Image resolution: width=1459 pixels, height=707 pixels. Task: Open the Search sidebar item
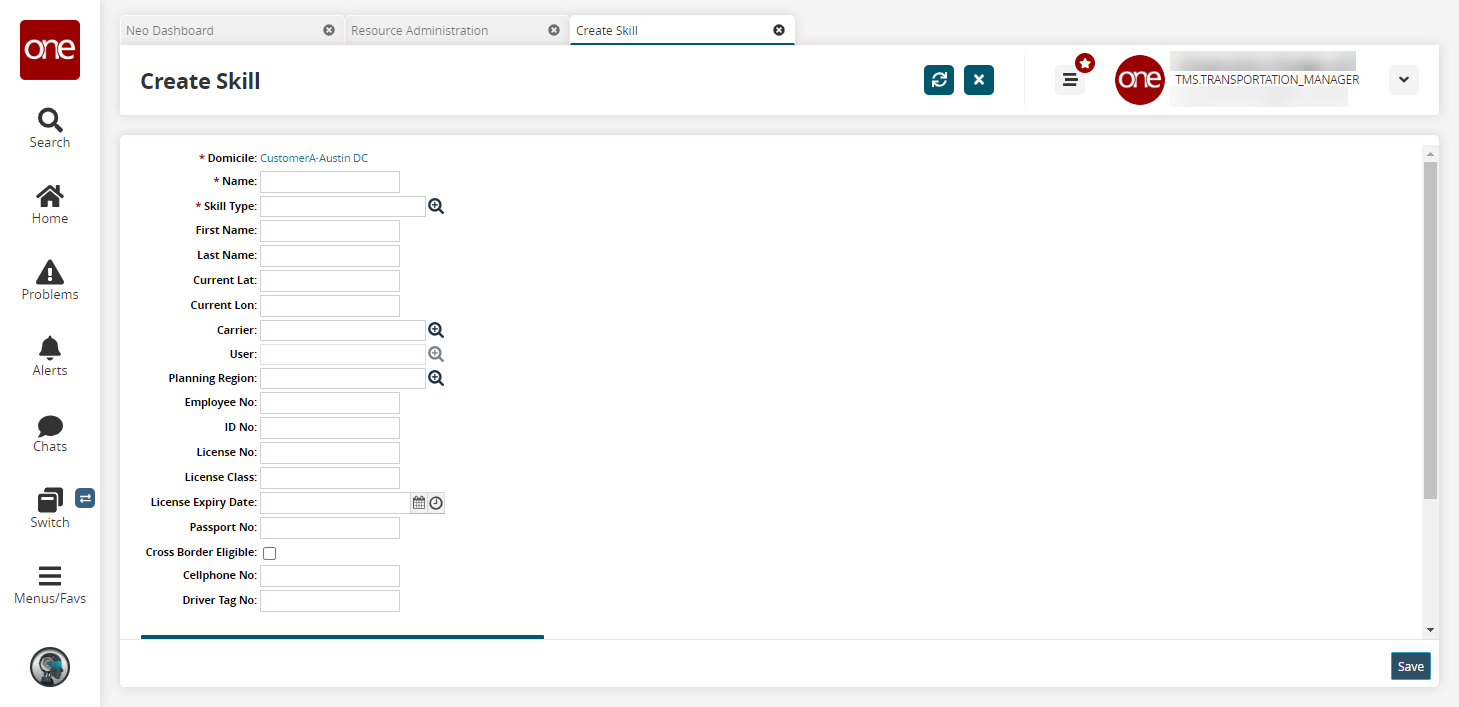(50, 129)
